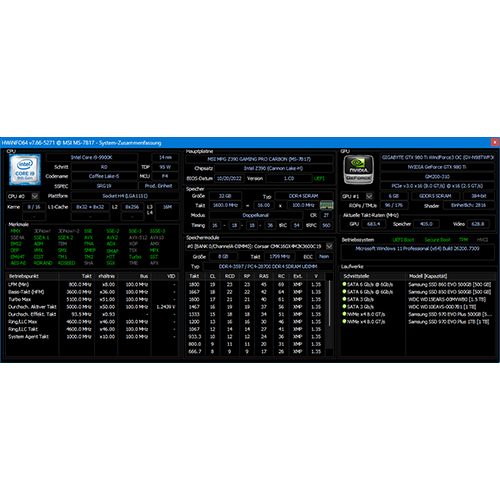This screenshot has height=500, width=500.
Task: Click the Socket H4 (LGA1151) platform field
Action: 125,196
